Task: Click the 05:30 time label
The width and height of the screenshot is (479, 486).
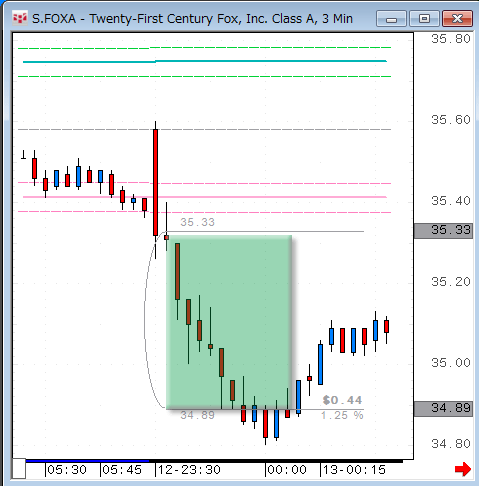Action: point(67,470)
